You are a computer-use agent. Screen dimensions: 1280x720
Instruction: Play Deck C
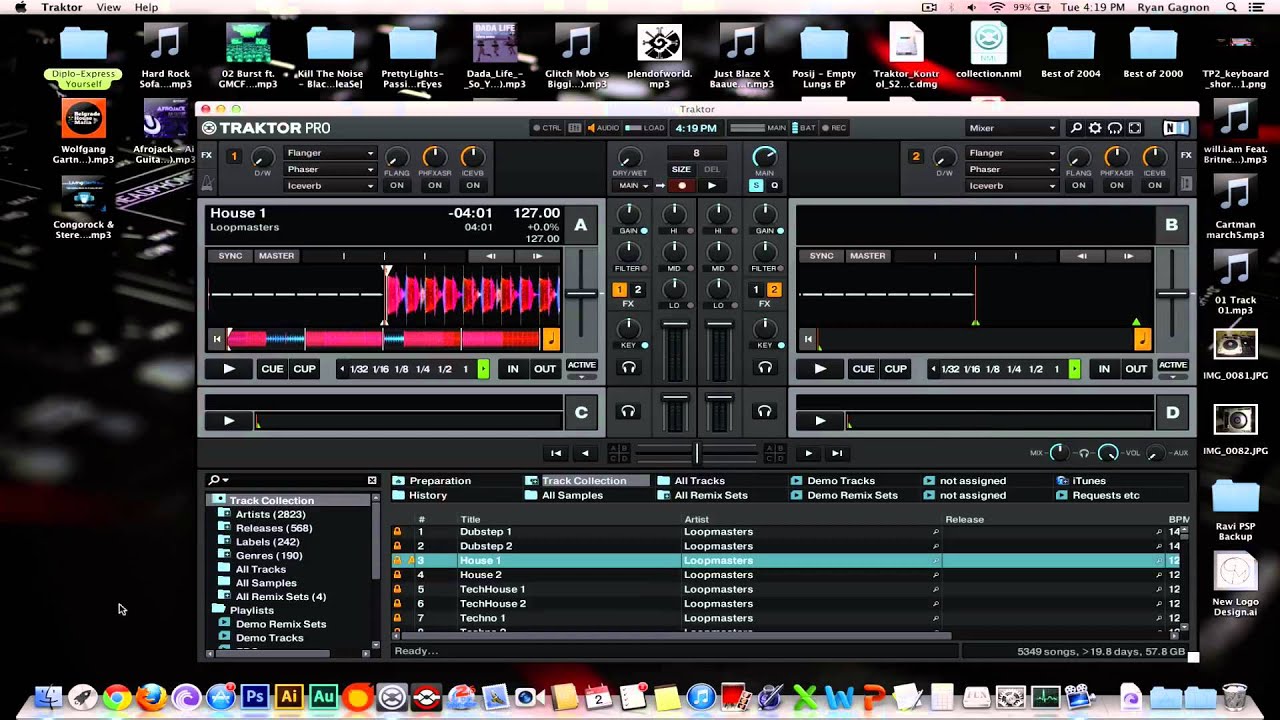coord(229,421)
